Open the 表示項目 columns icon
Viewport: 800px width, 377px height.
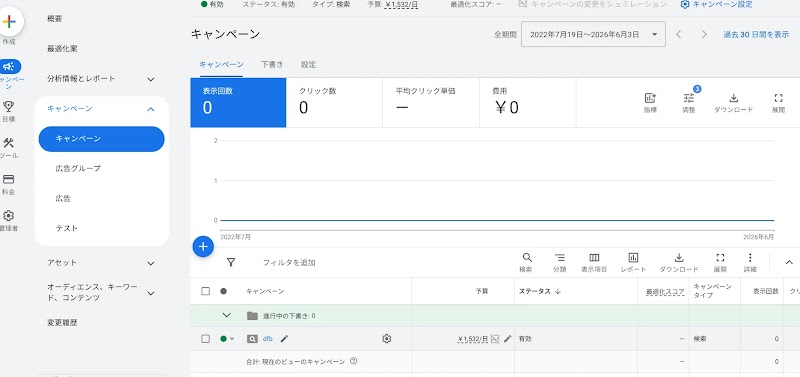click(x=594, y=258)
